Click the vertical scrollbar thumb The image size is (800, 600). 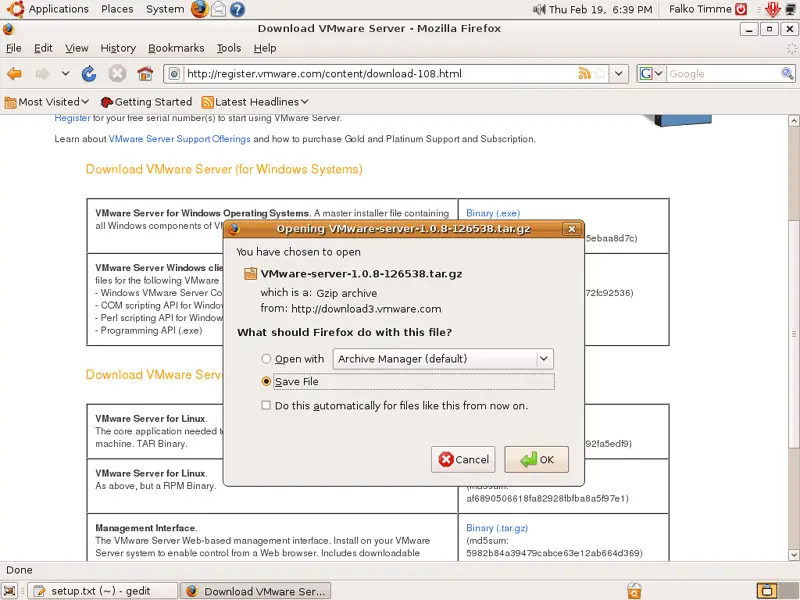pos(793,334)
